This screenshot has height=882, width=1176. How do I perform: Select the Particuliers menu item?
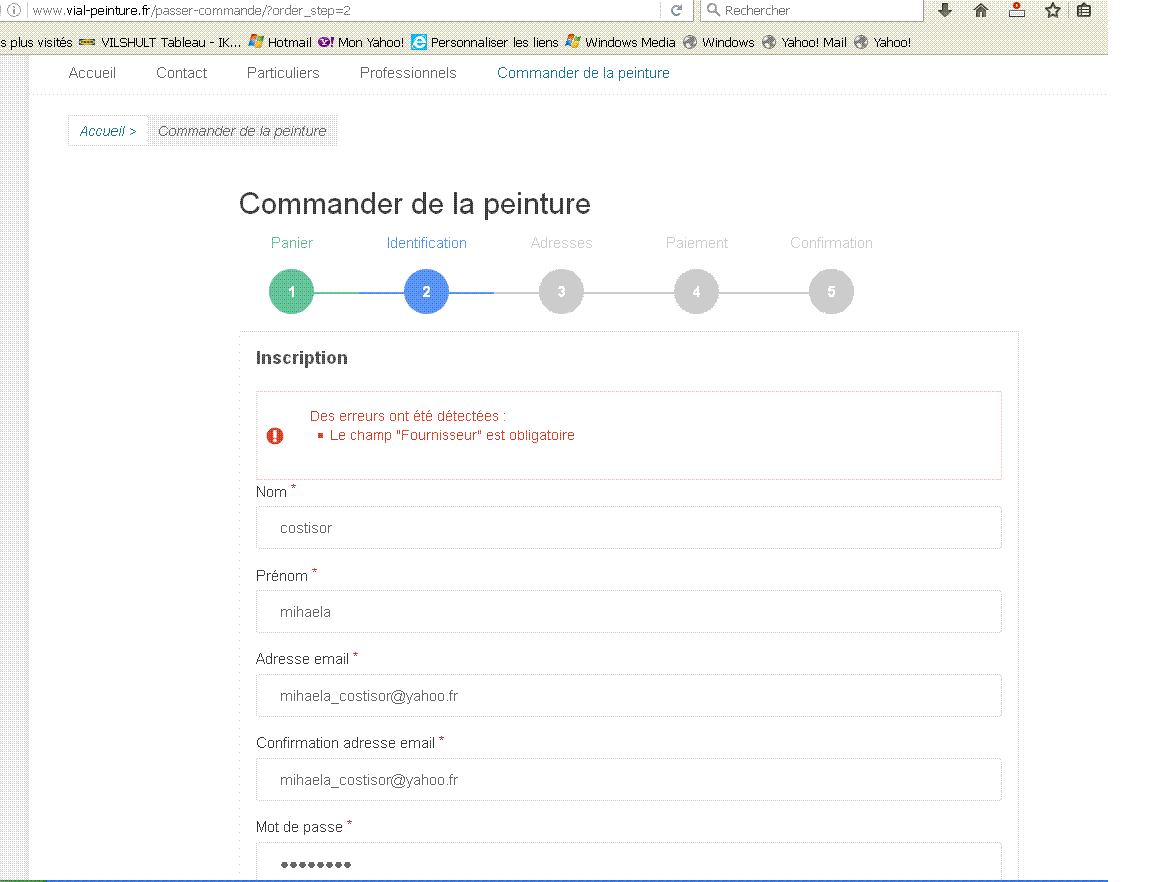[283, 73]
